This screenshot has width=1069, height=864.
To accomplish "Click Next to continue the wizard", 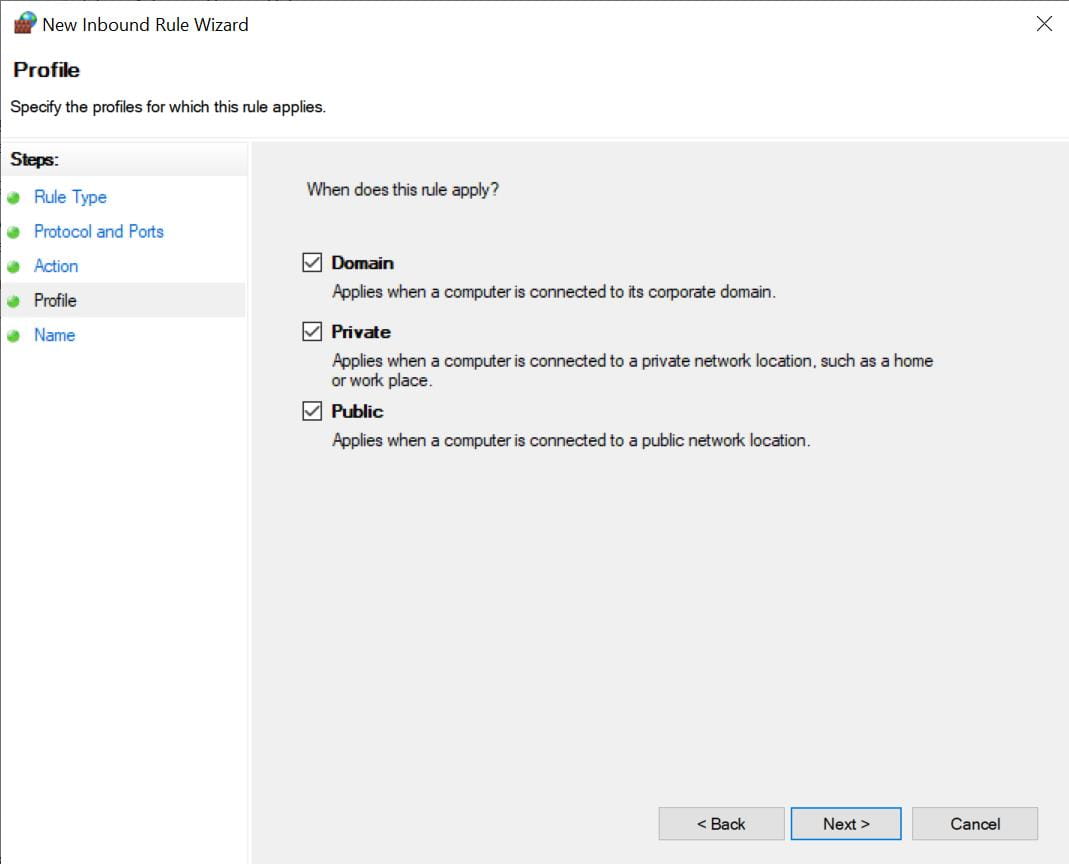I will click(846, 824).
